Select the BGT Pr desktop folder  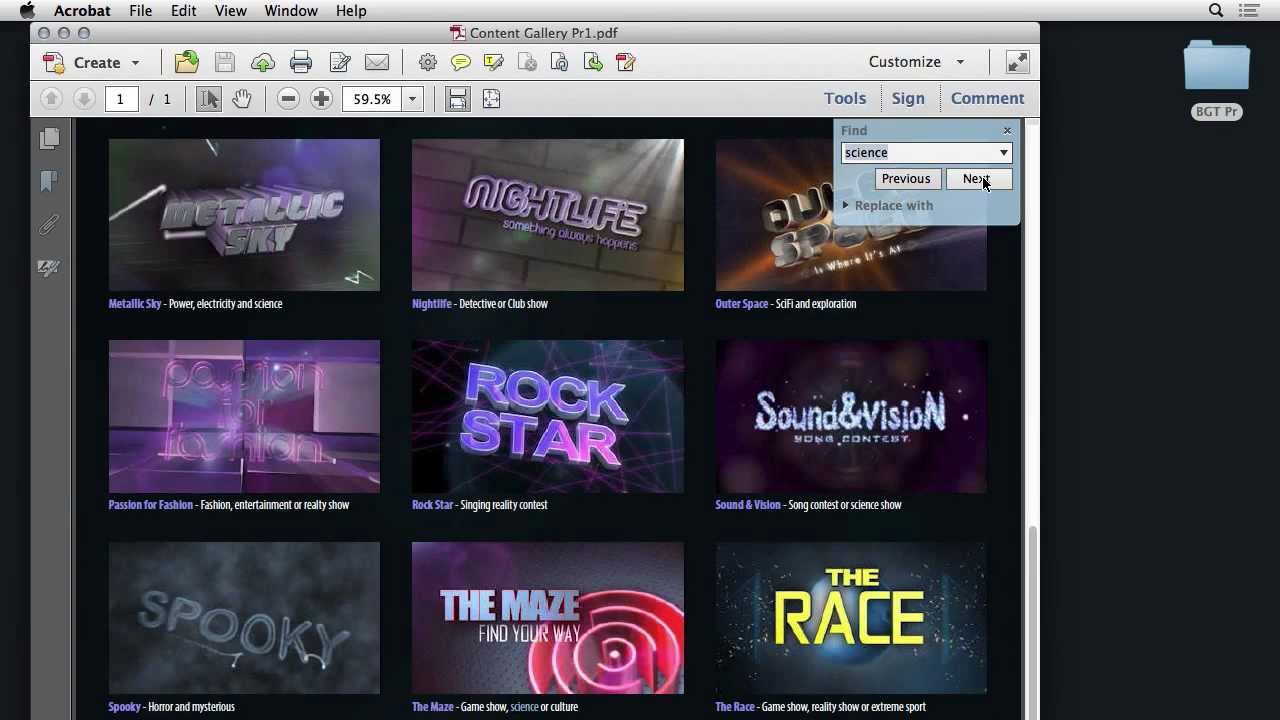point(1217,79)
